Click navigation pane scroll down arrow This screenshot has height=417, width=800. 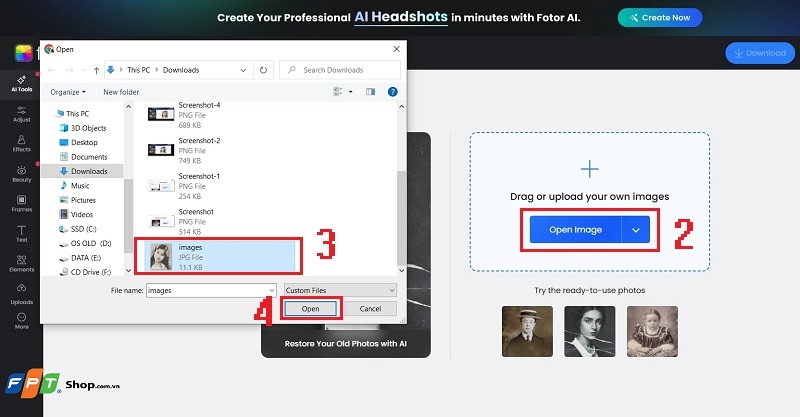pyautogui.click(x=128, y=271)
